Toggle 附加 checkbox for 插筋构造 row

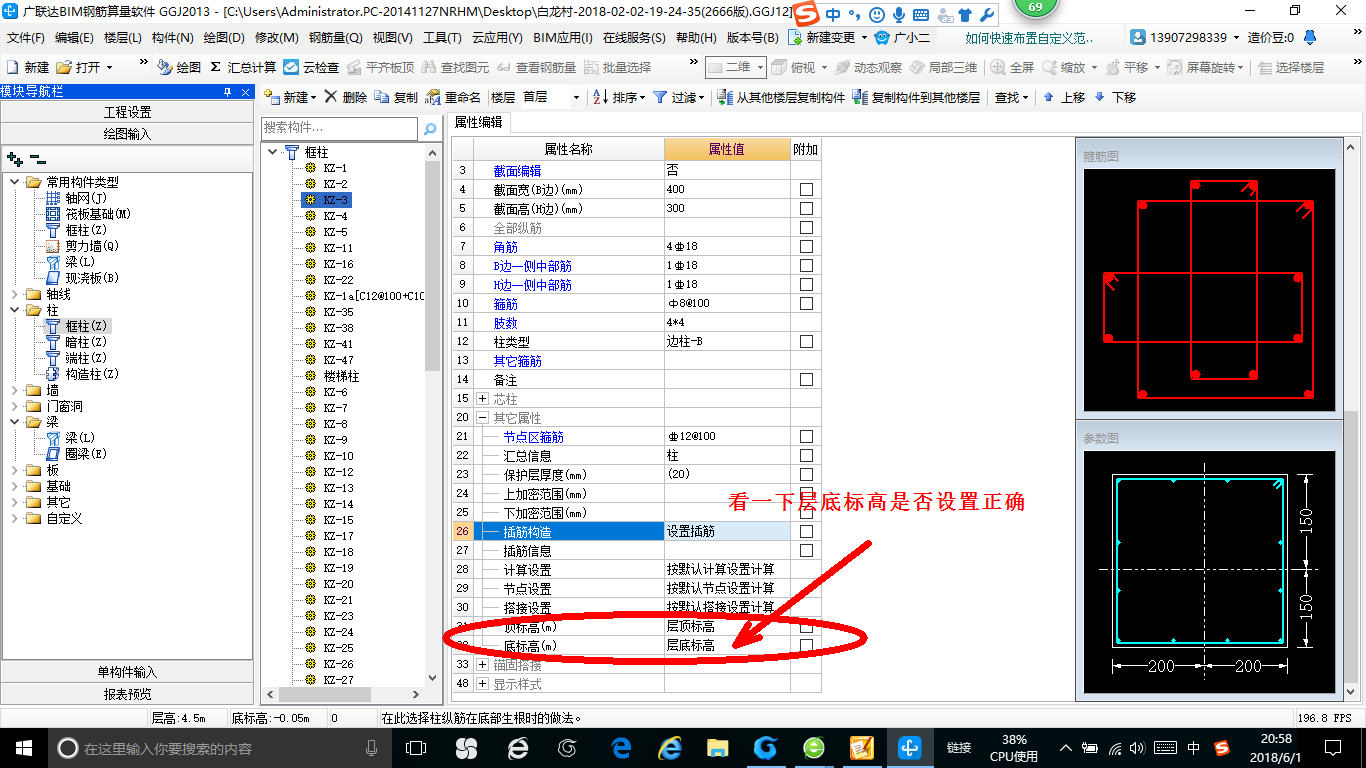pos(806,531)
